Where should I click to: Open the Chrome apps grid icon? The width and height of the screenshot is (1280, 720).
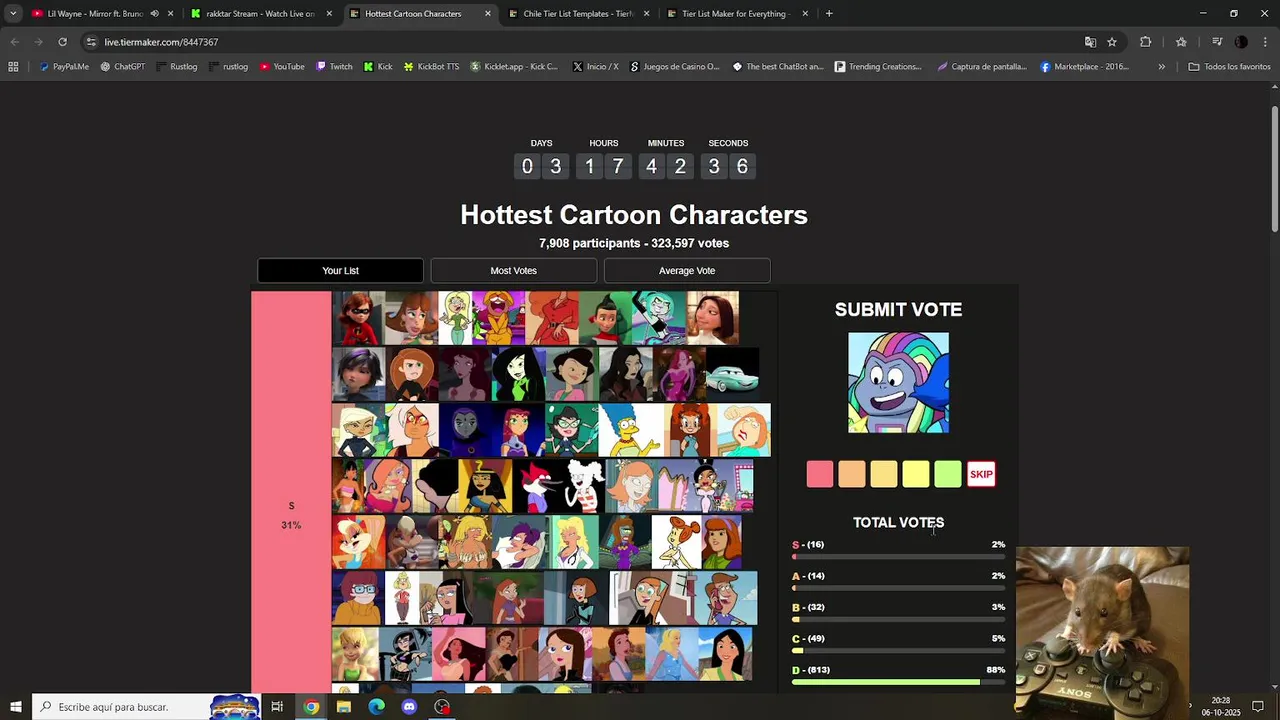click(x=13, y=67)
